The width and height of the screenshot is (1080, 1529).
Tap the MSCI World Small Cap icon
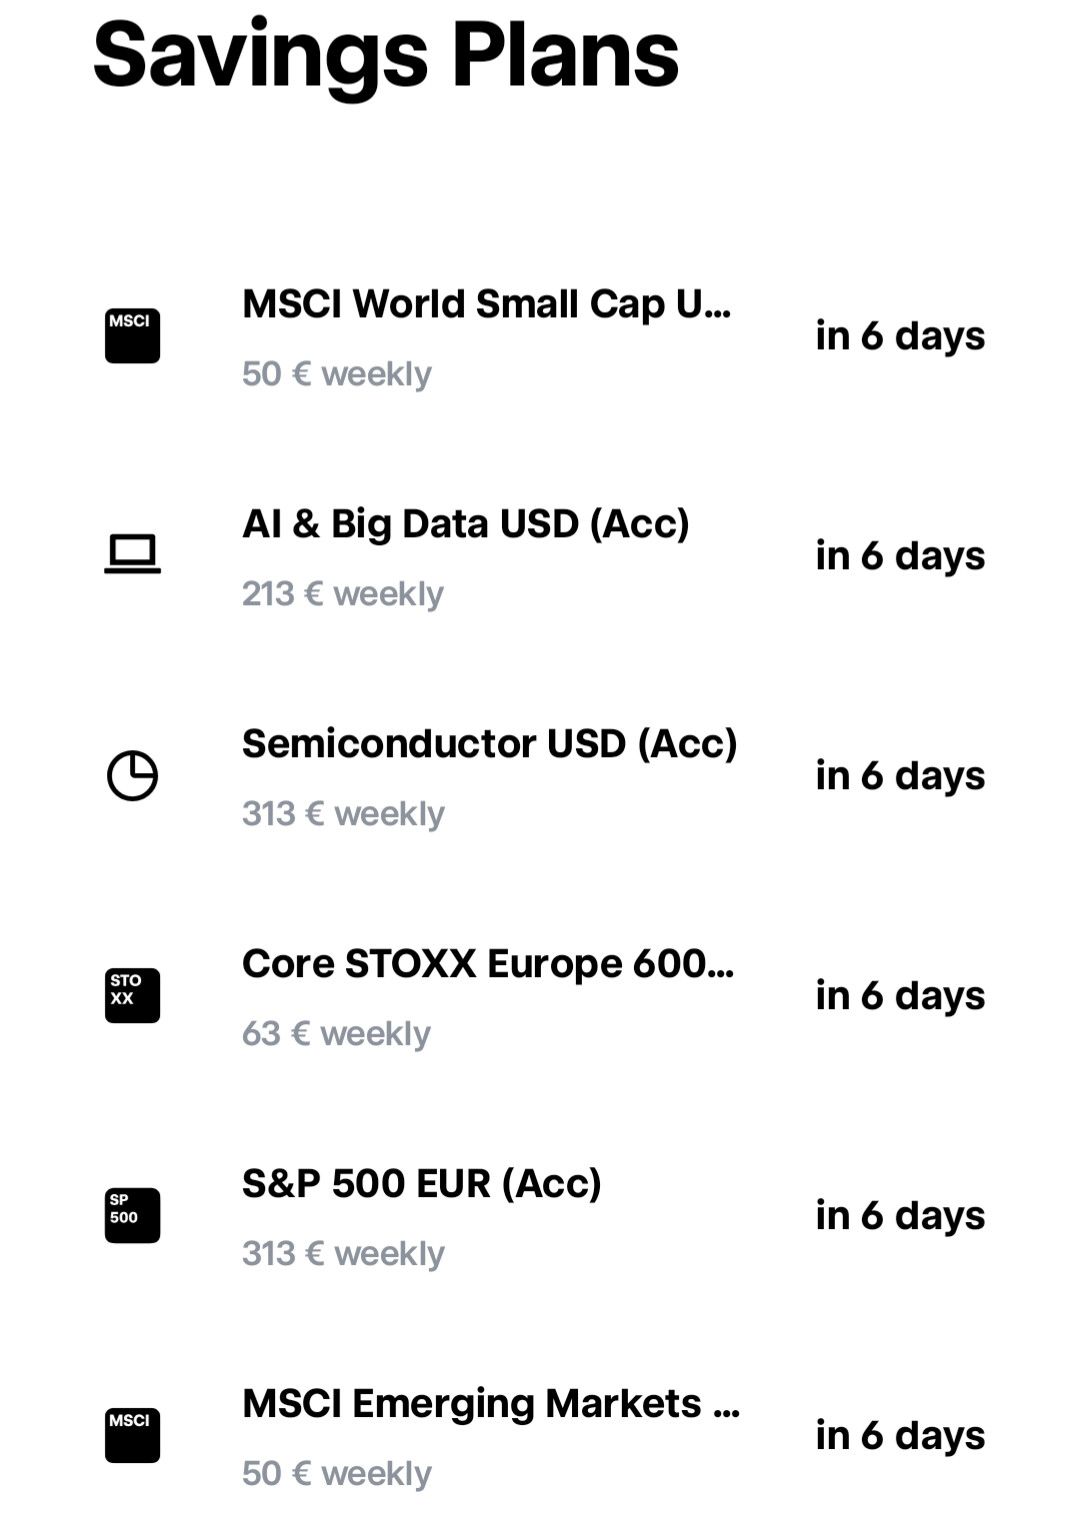(x=132, y=336)
